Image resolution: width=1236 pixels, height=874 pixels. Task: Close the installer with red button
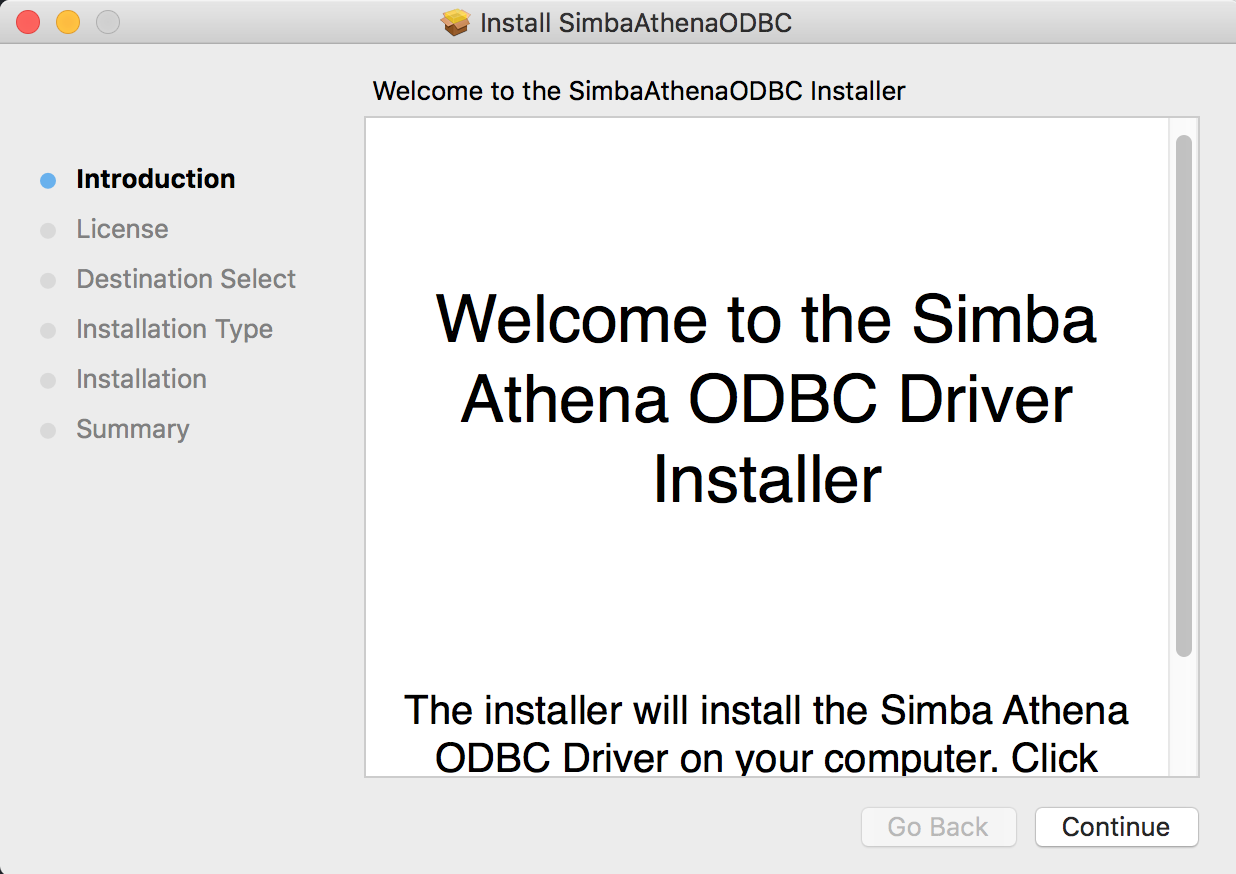point(28,21)
